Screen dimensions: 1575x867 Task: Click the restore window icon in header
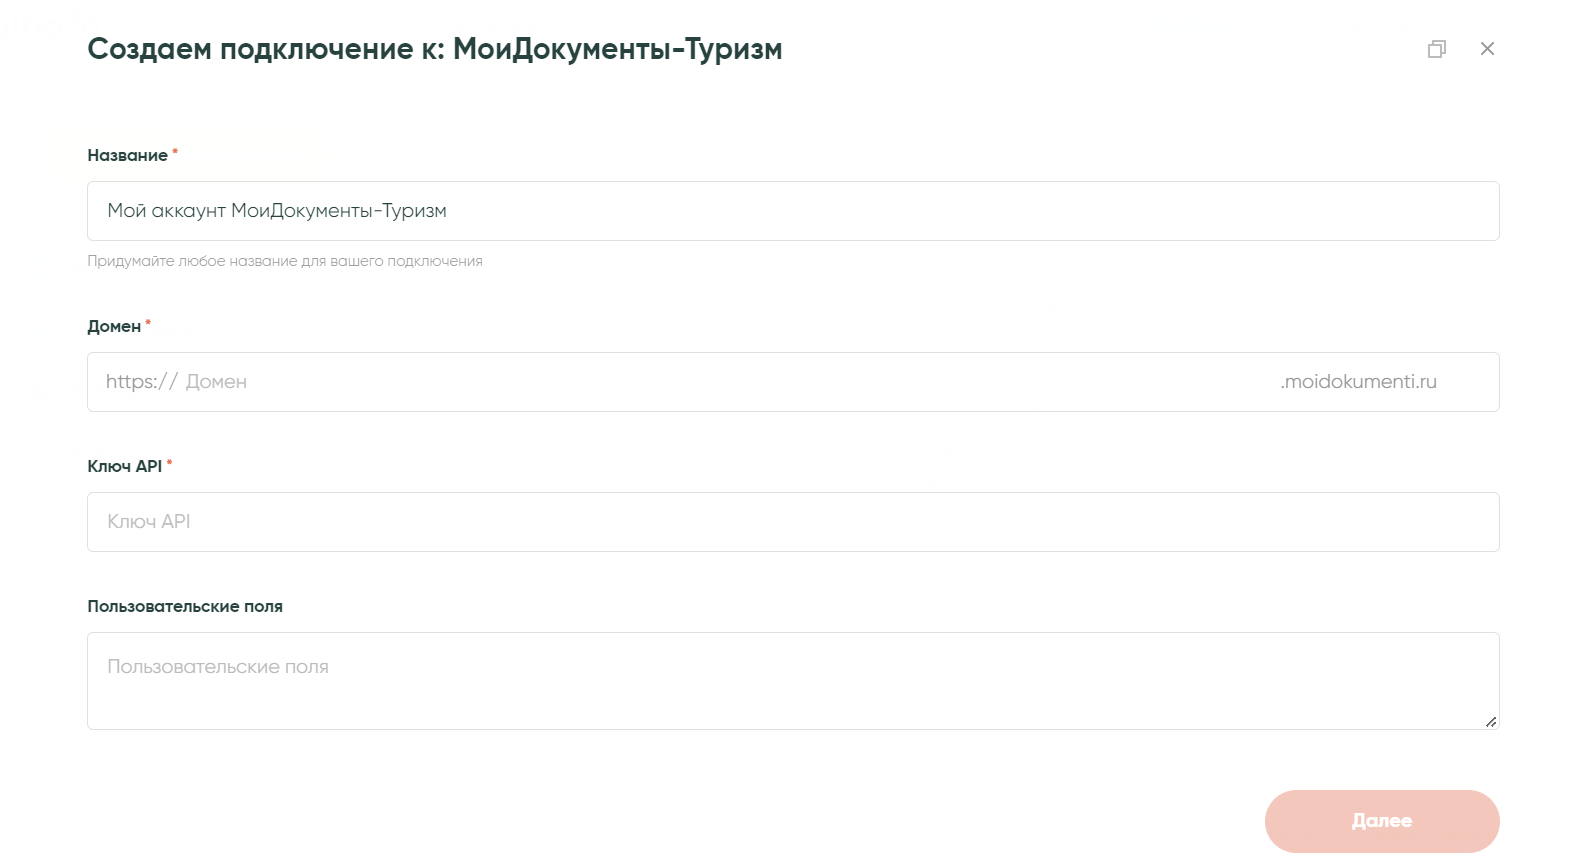[1436, 49]
